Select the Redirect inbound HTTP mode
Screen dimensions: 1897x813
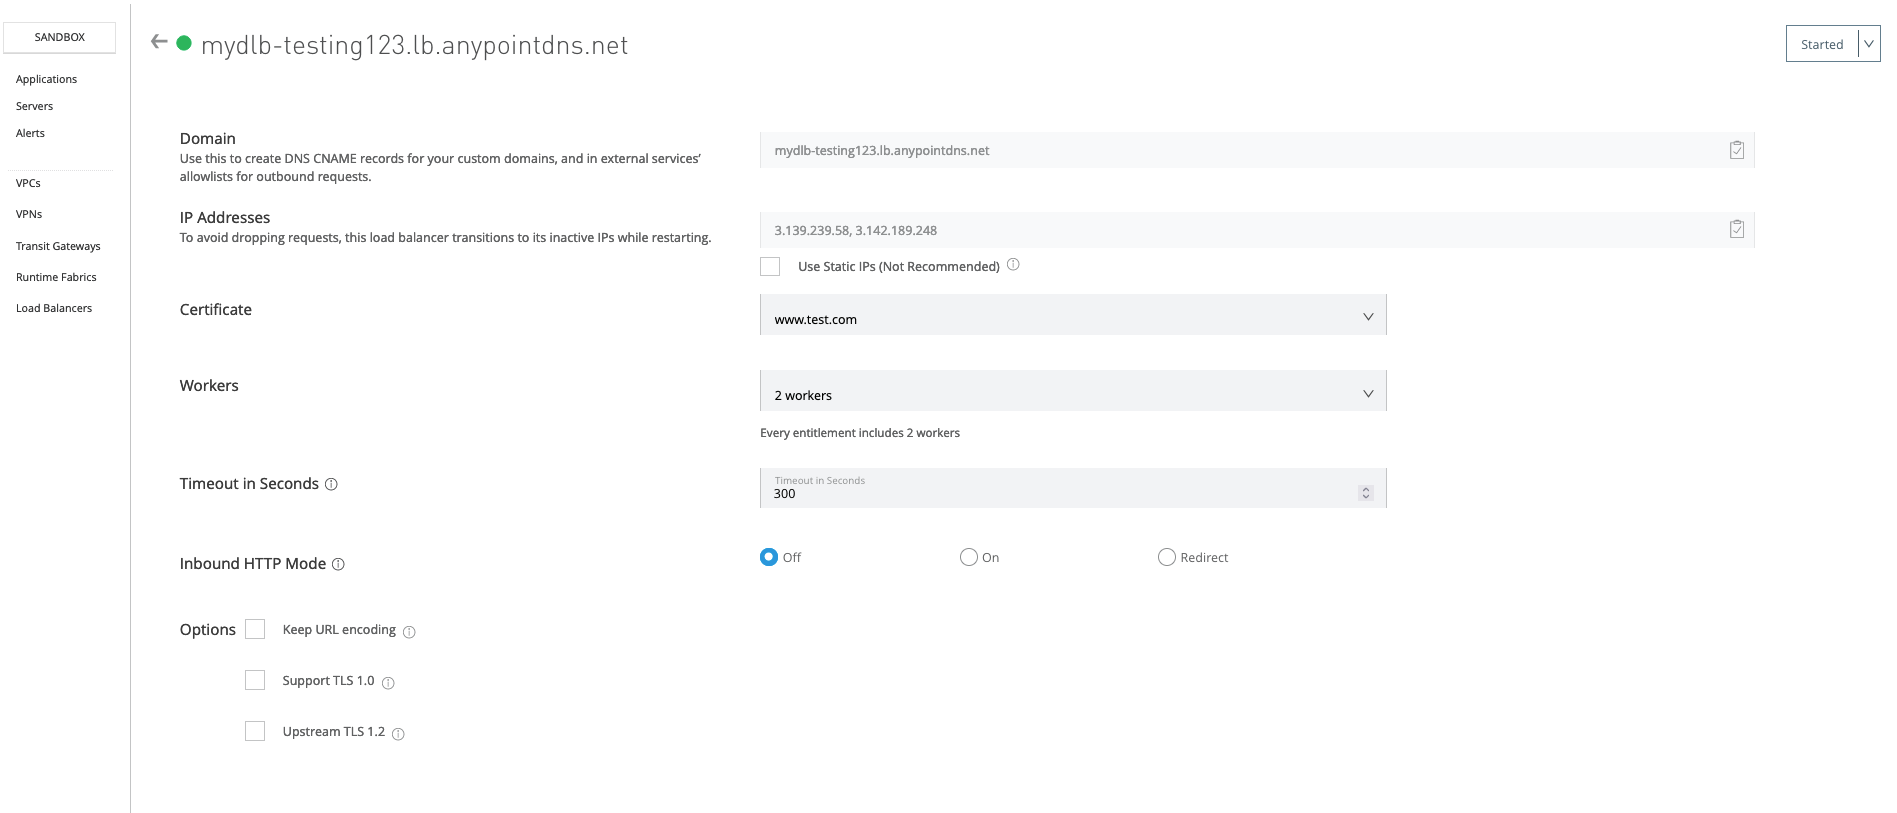(x=1166, y=557)
